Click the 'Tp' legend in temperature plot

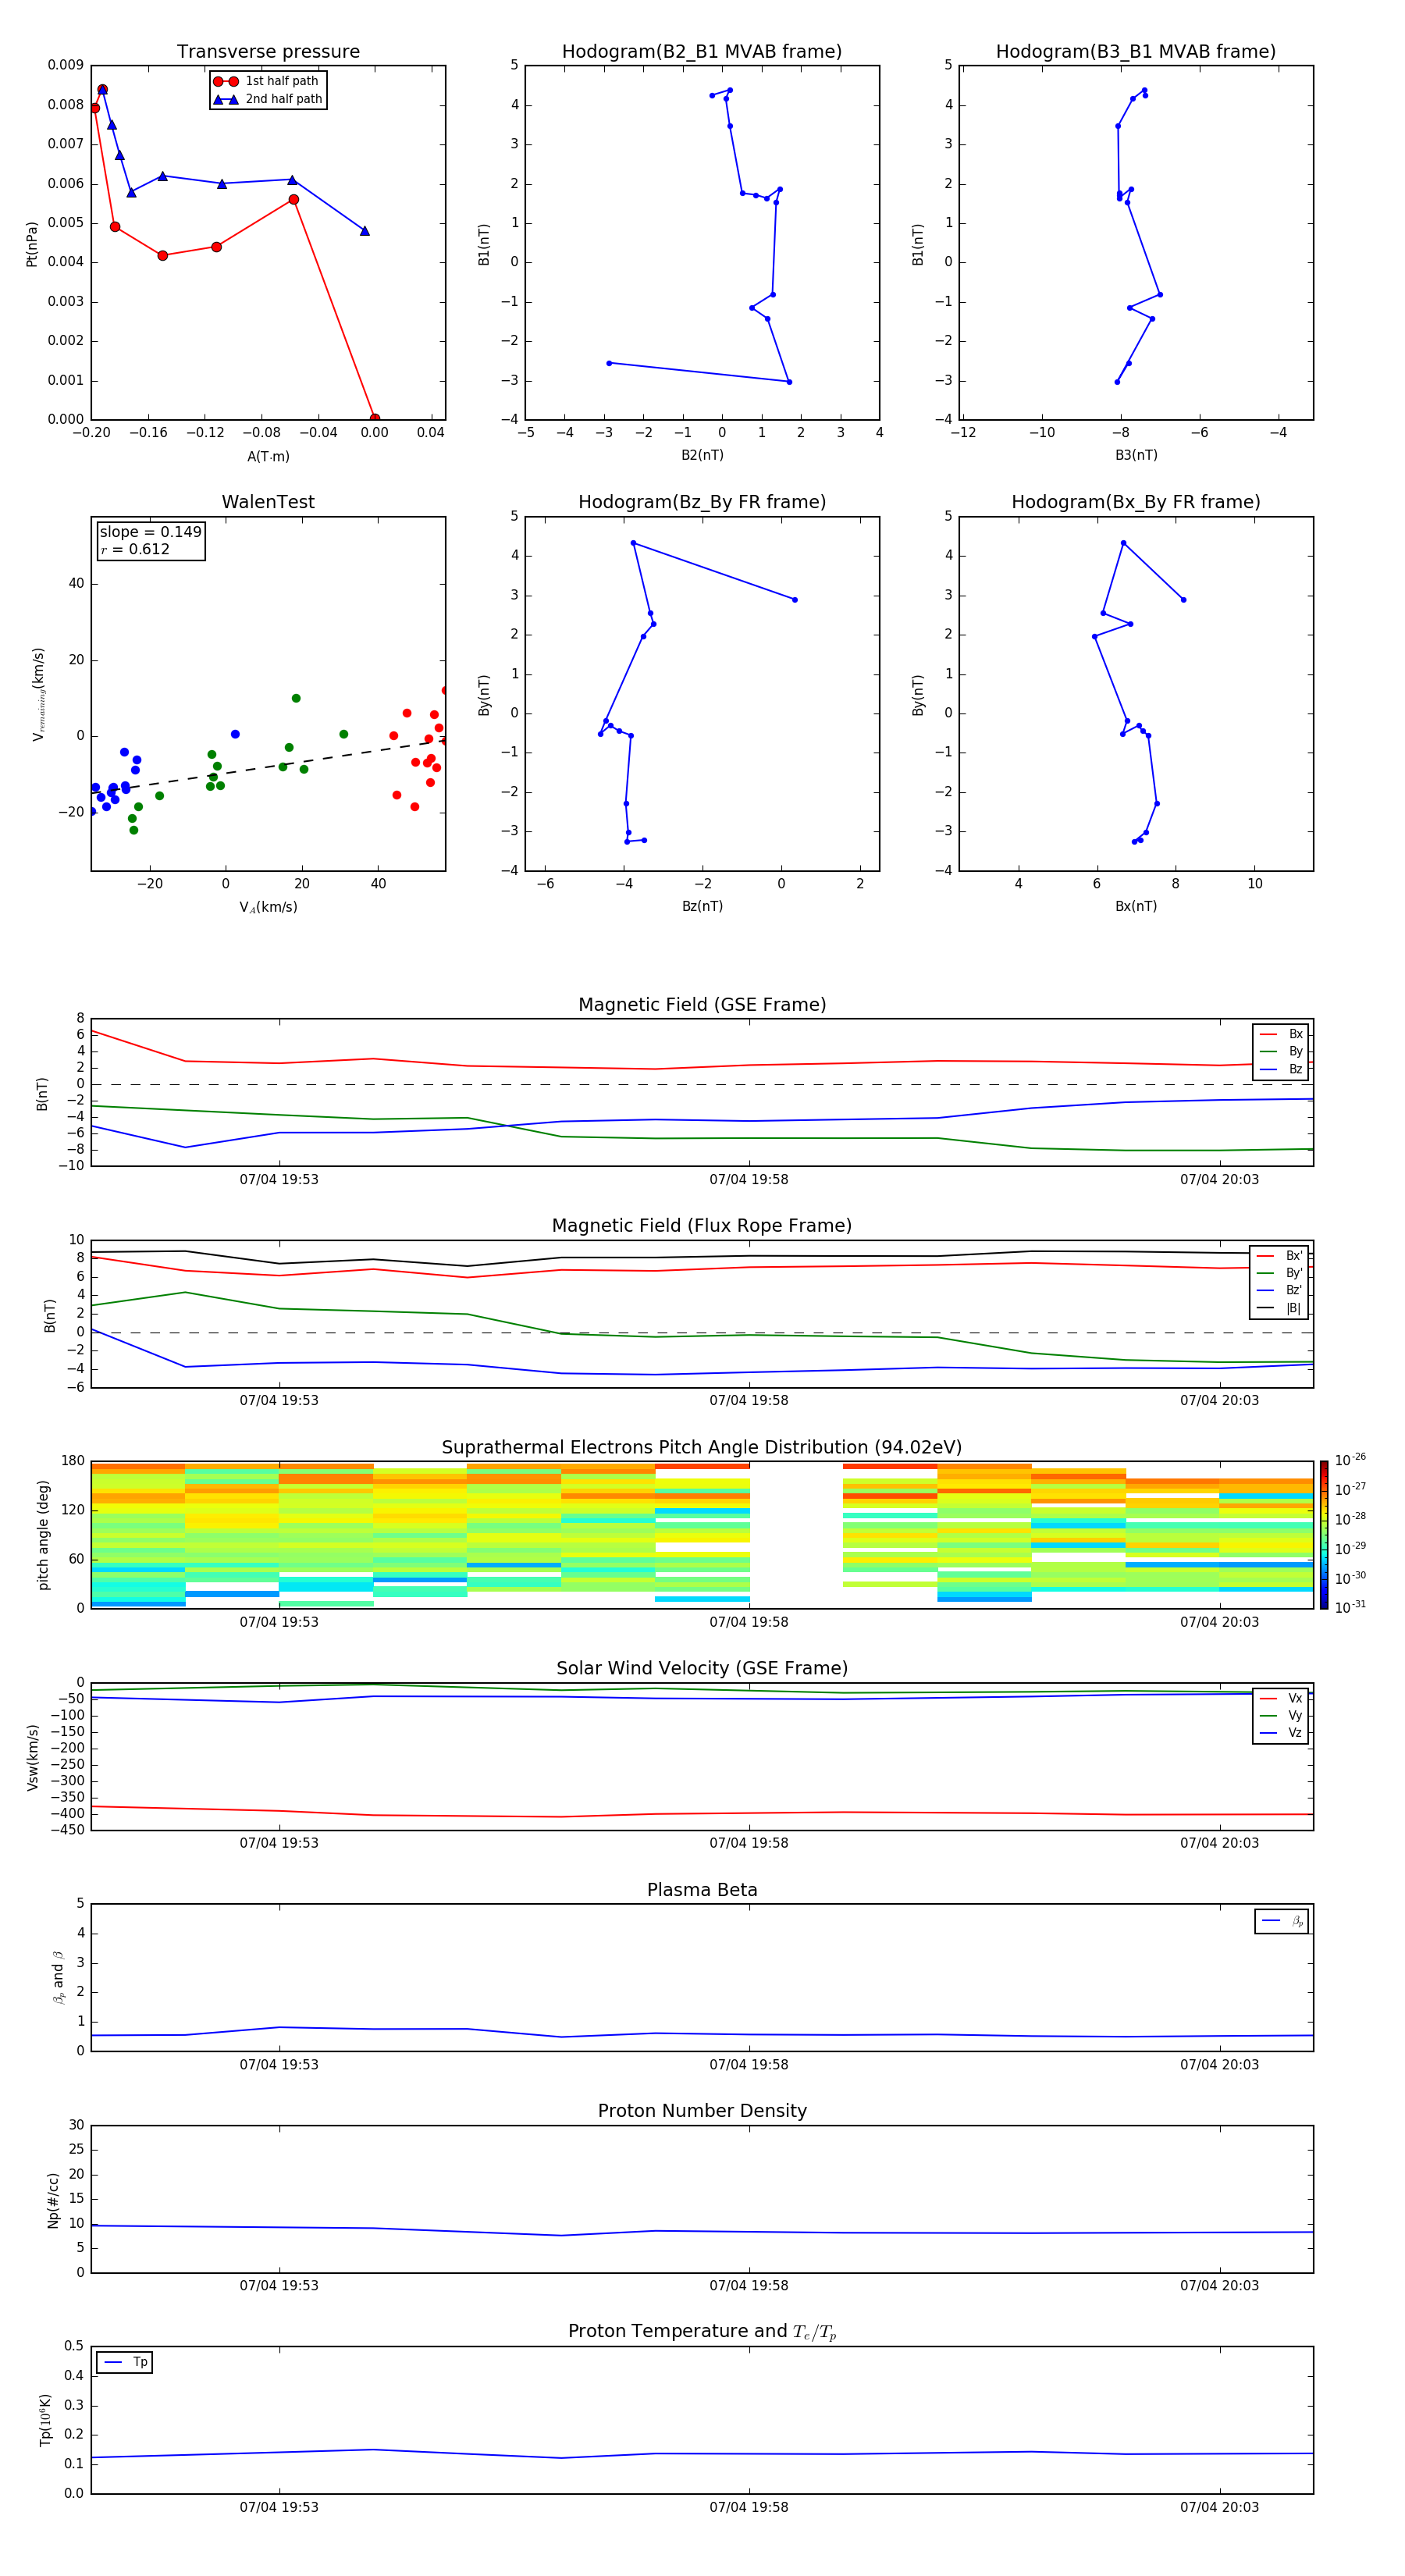point(125,2362)
